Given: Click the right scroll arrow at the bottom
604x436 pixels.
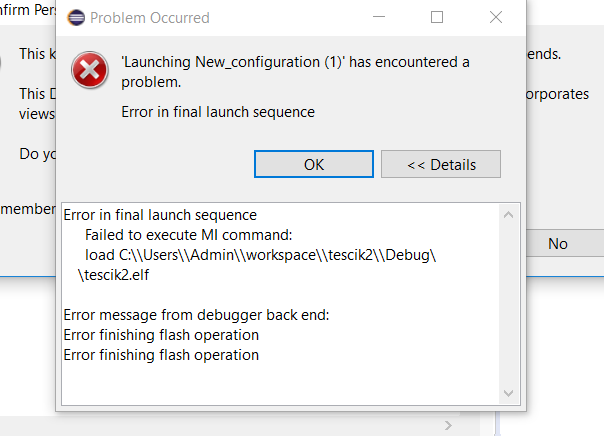Looking at the screenshot, I should point(448,426).
